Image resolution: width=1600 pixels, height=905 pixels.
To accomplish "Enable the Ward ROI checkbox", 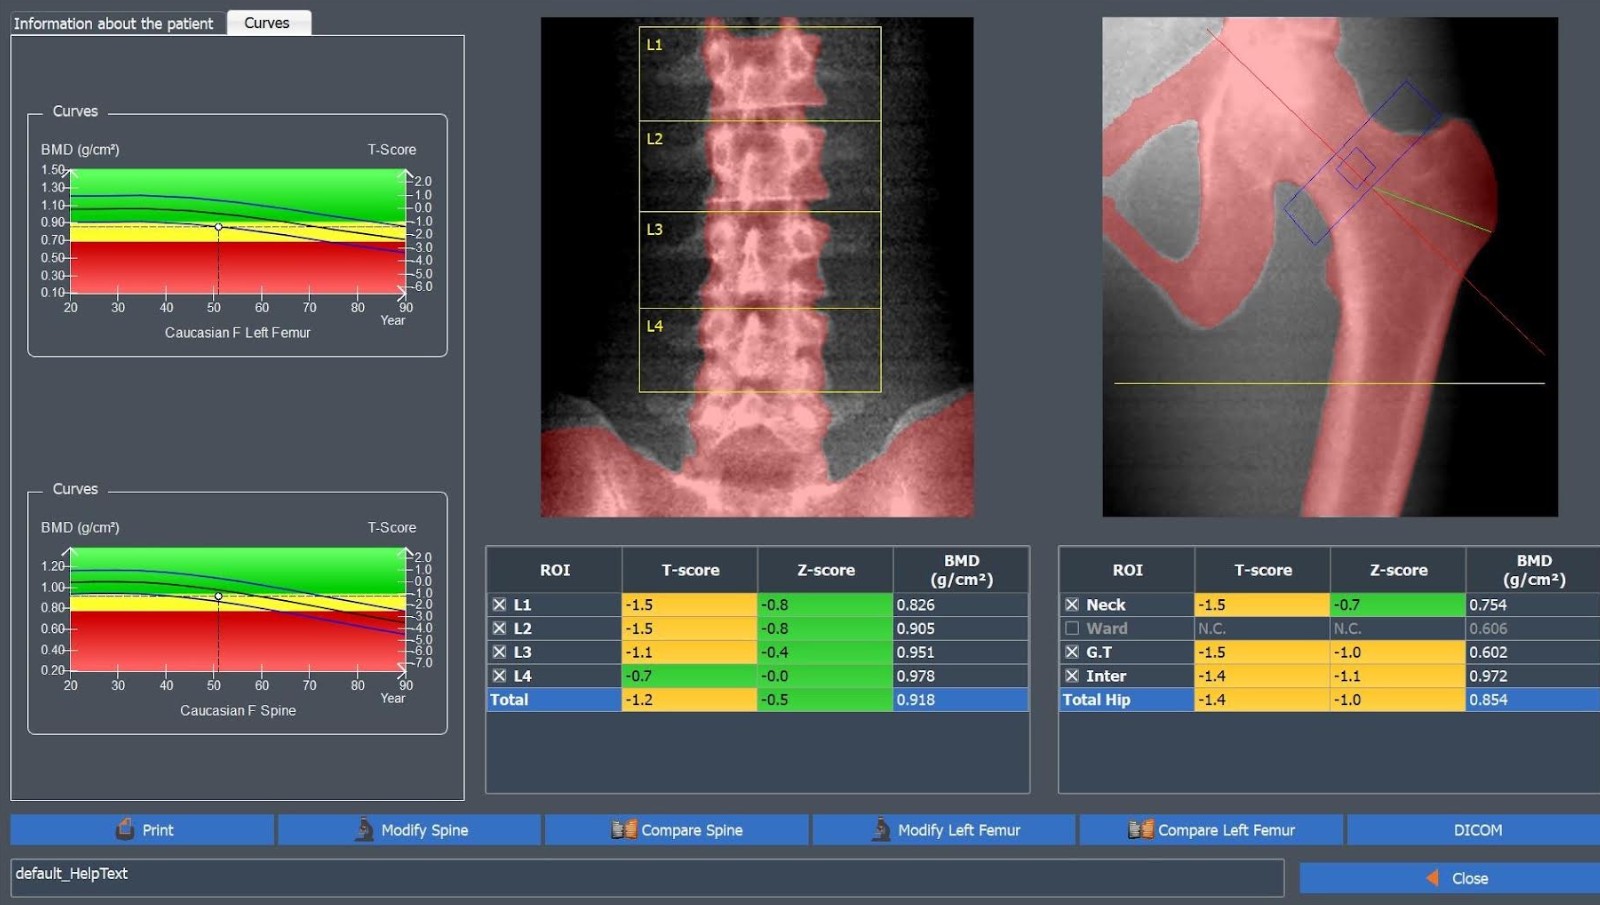I will 1072,628.
